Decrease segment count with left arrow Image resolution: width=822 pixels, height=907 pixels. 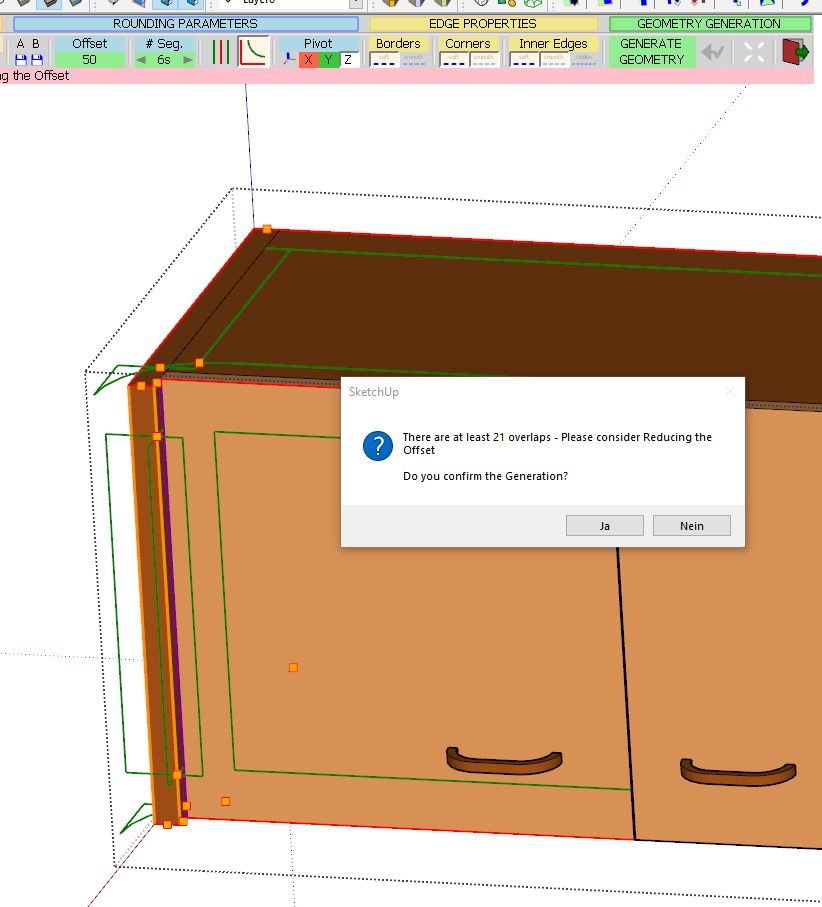click(x=141, y=60)
